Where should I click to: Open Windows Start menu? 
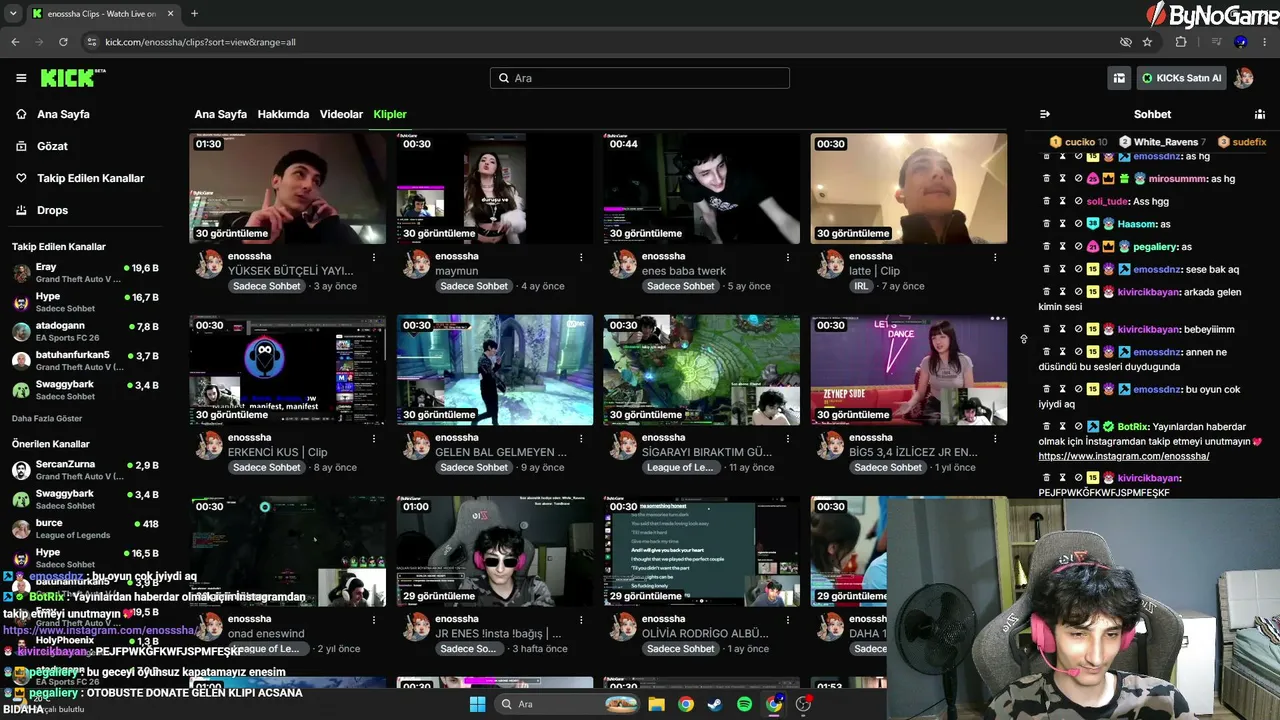pos(478,704)
